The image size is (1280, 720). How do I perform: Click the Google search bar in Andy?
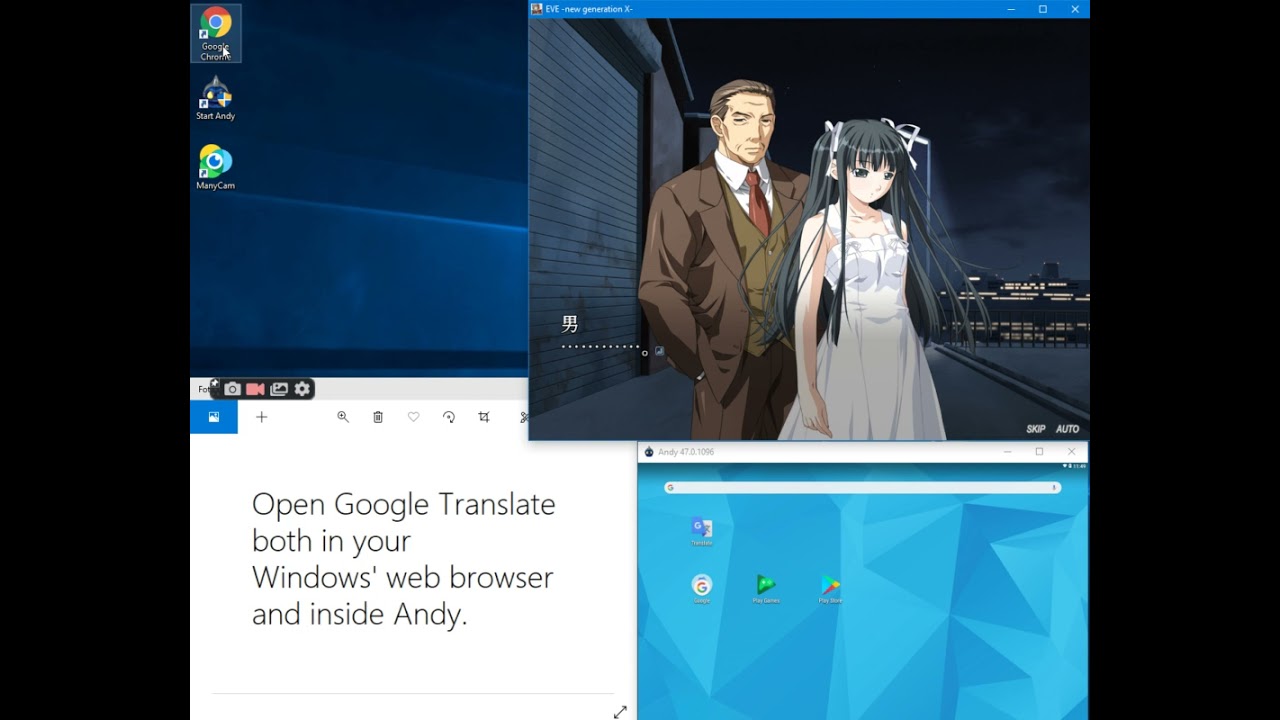862,487
